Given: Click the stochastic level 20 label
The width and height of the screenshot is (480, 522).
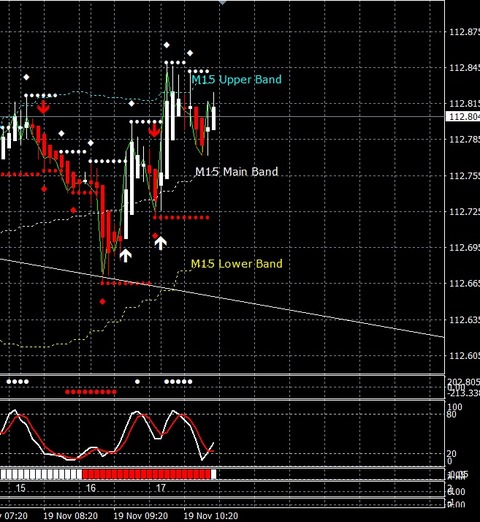Looking at the screenshot, I should [x=451, y=454].
